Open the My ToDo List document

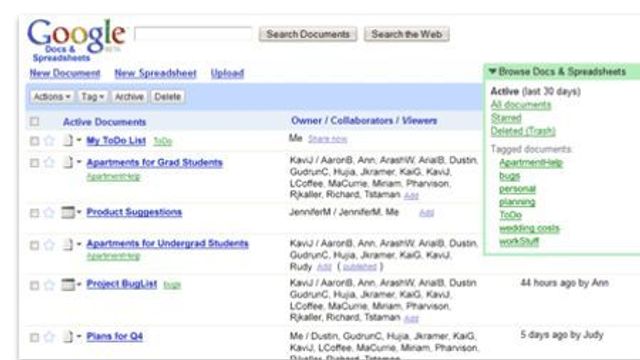116,141
